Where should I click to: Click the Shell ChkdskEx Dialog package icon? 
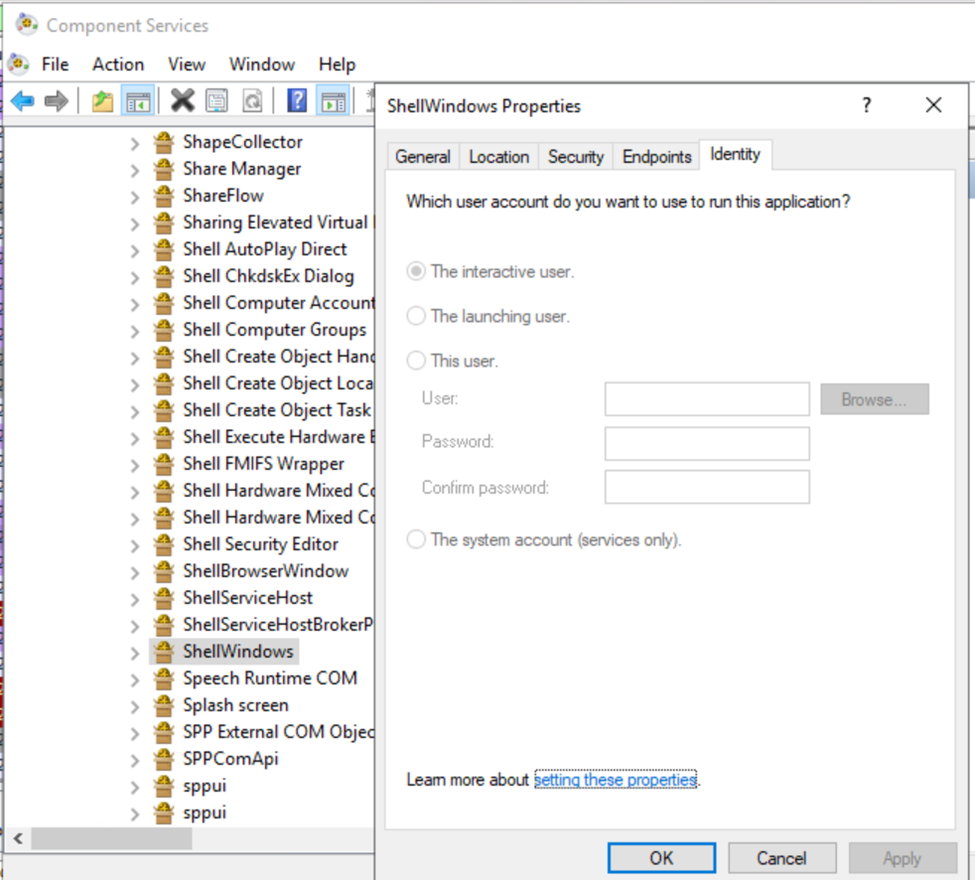click(x=164, y=276)
